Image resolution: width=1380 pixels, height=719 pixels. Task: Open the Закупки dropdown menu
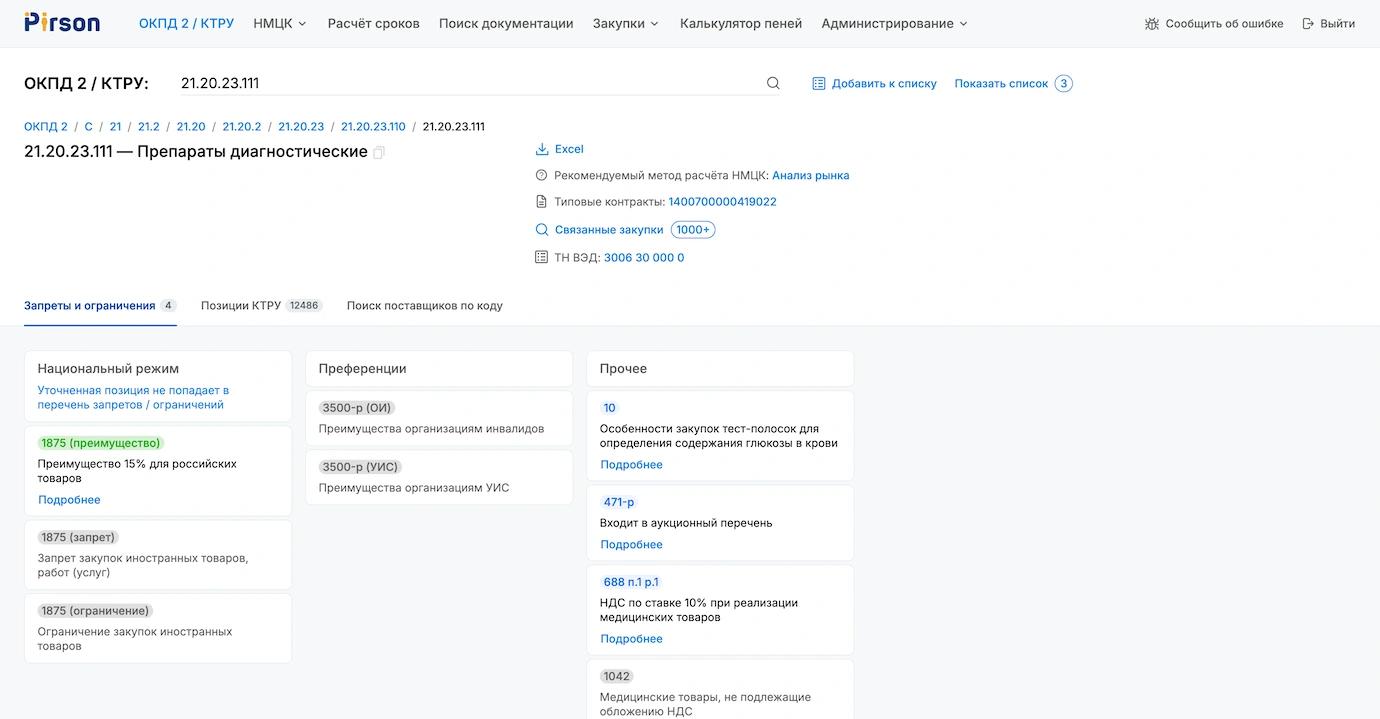626,24
